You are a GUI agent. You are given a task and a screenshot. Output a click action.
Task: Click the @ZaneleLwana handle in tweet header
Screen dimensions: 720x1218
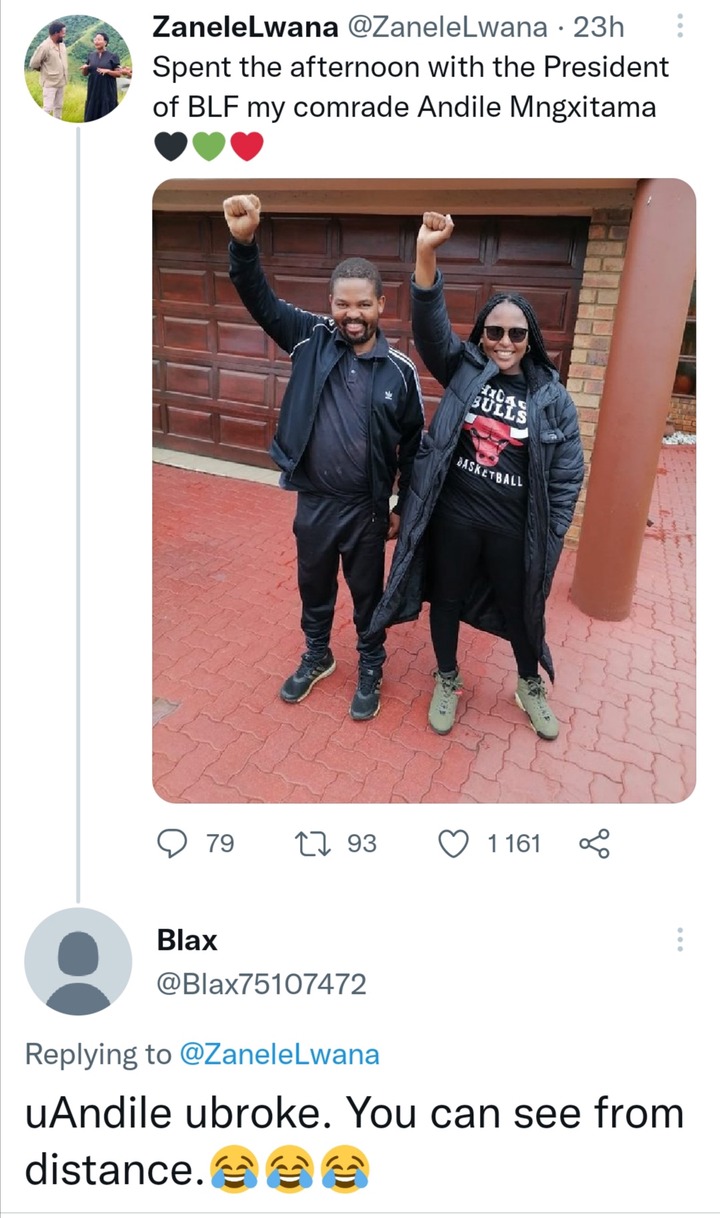click(x=446, y=28)
